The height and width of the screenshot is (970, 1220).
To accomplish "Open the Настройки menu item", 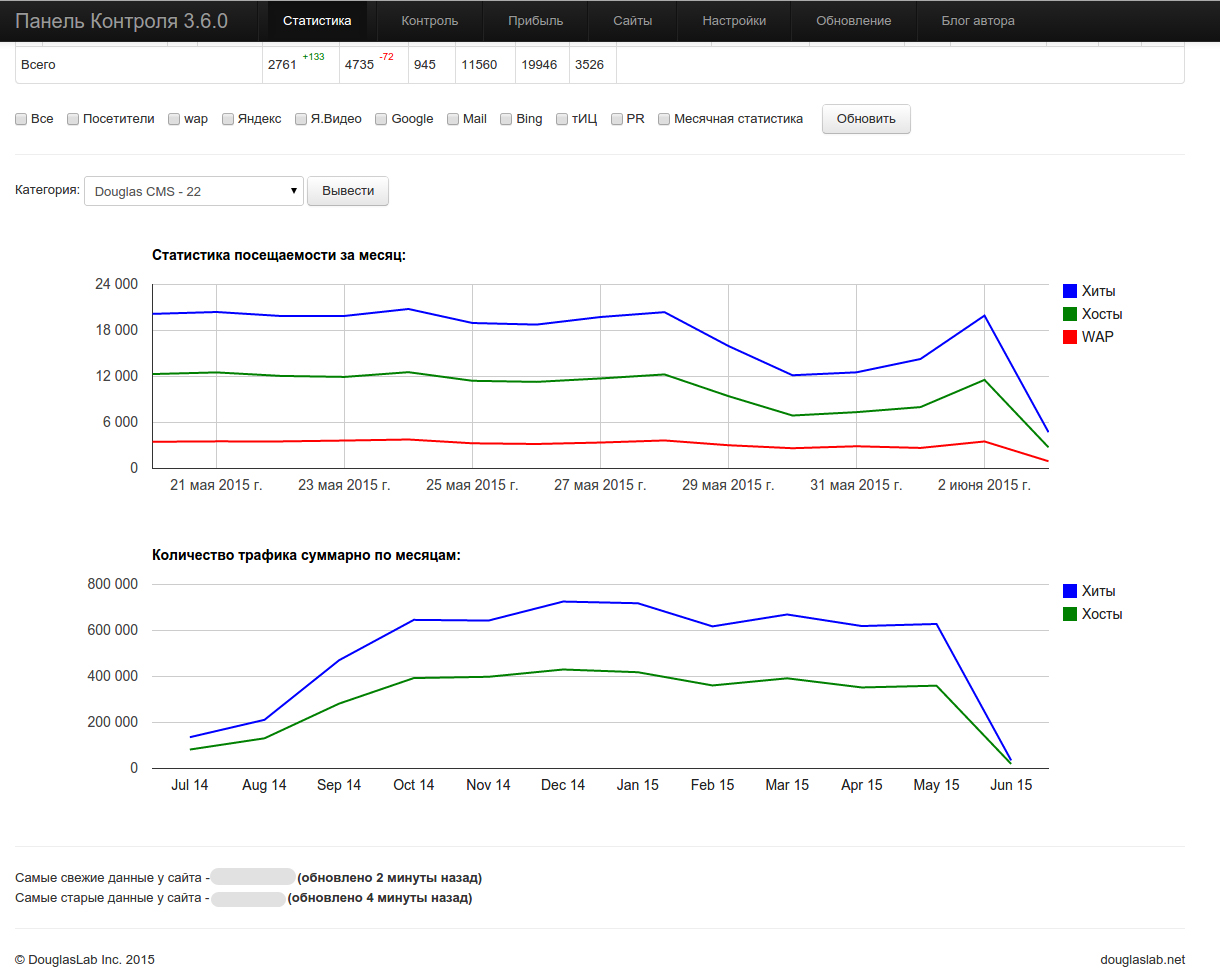I will click(734, 21).
